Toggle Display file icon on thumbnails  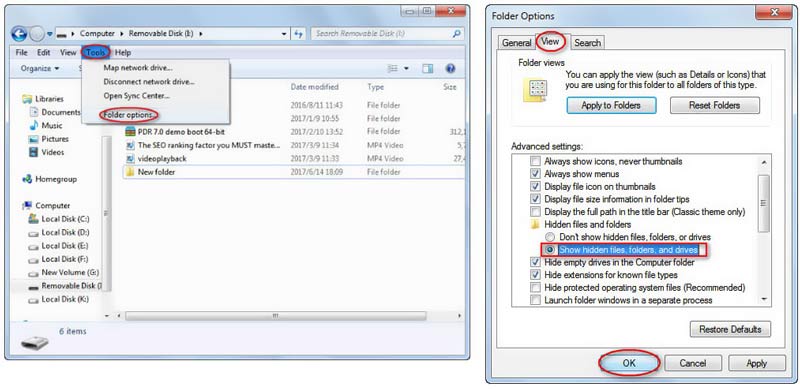pos(535,186)
